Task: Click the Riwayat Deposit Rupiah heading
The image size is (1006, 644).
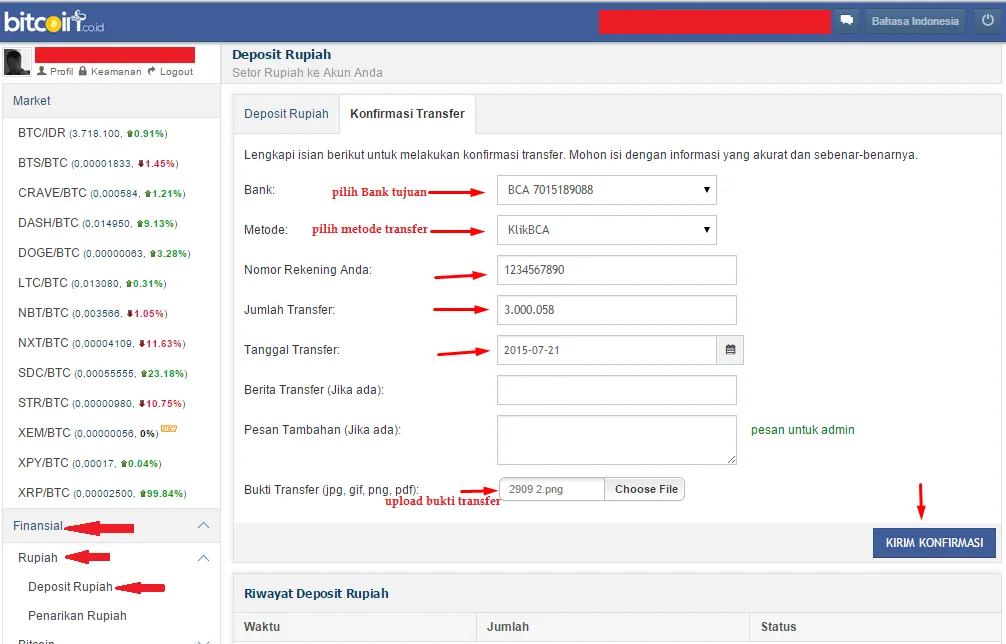Action: (316, 594)
